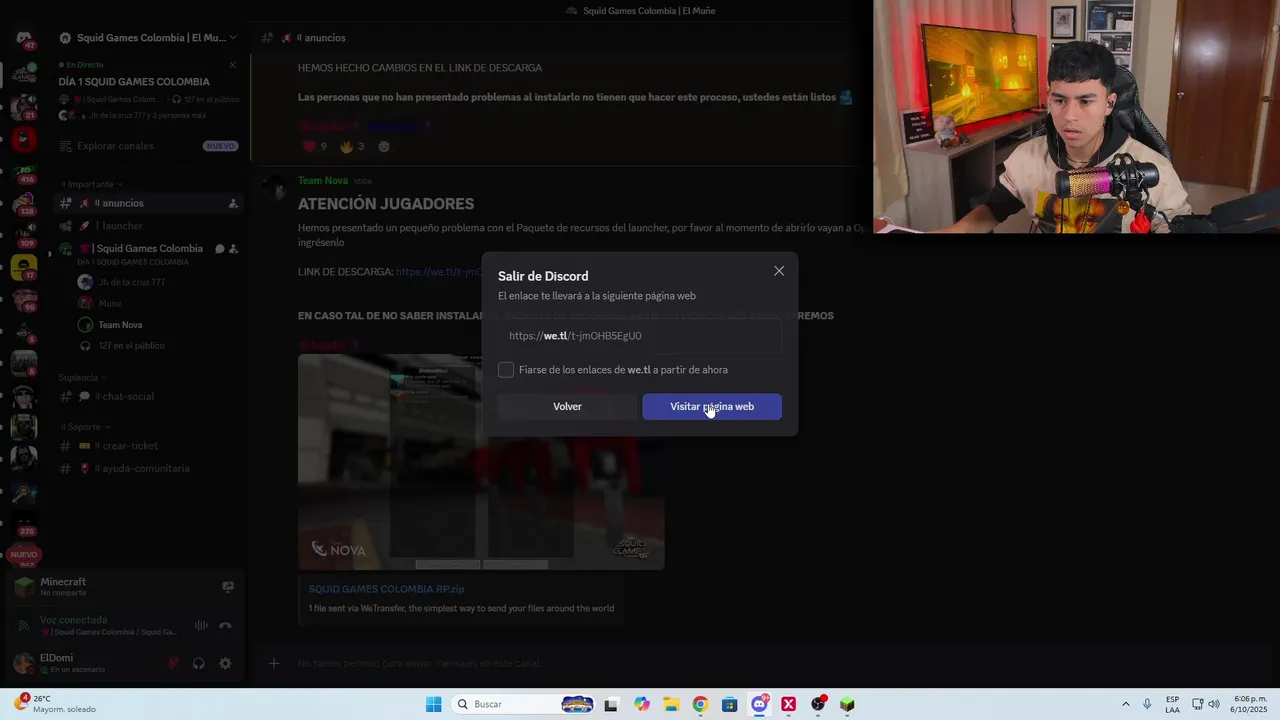Click server icon with 138 badge
The width and height of the screenshot is (1280, 720).
click(24, 203)
